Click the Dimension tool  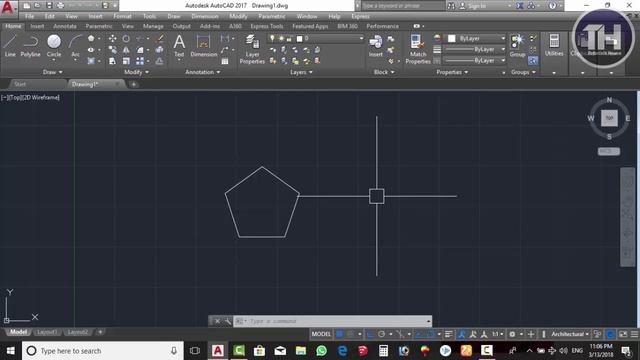point(203,45)
